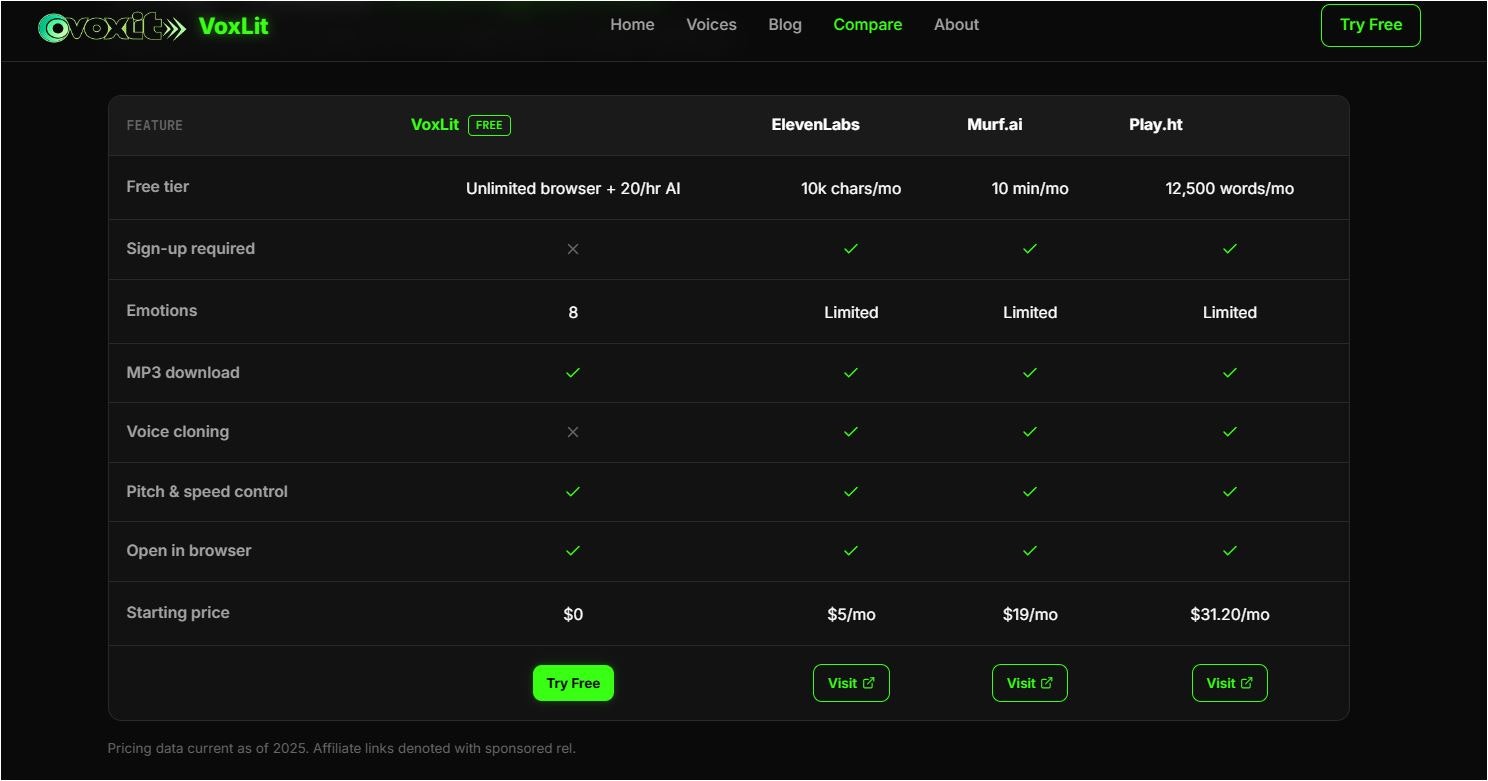
Task: Click Play.ht pitch & speed control checkmark
Action: tap(1230, 492)
